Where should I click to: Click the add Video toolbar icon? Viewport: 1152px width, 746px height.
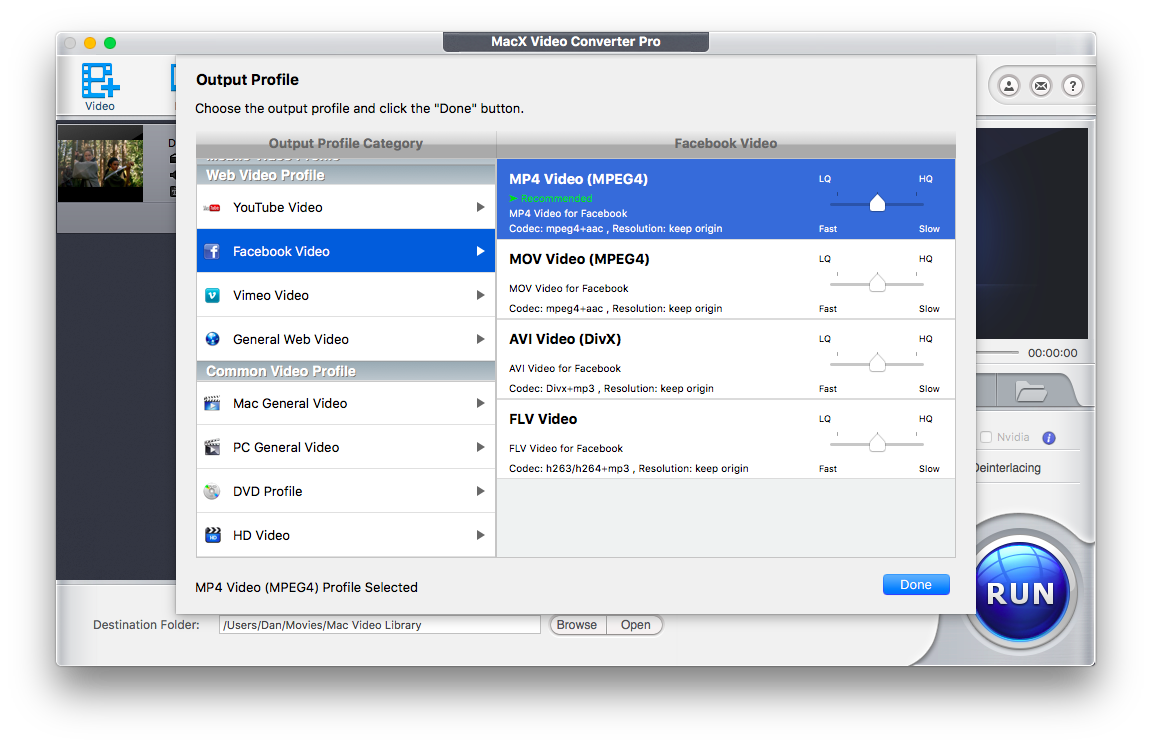coord(100,86)
